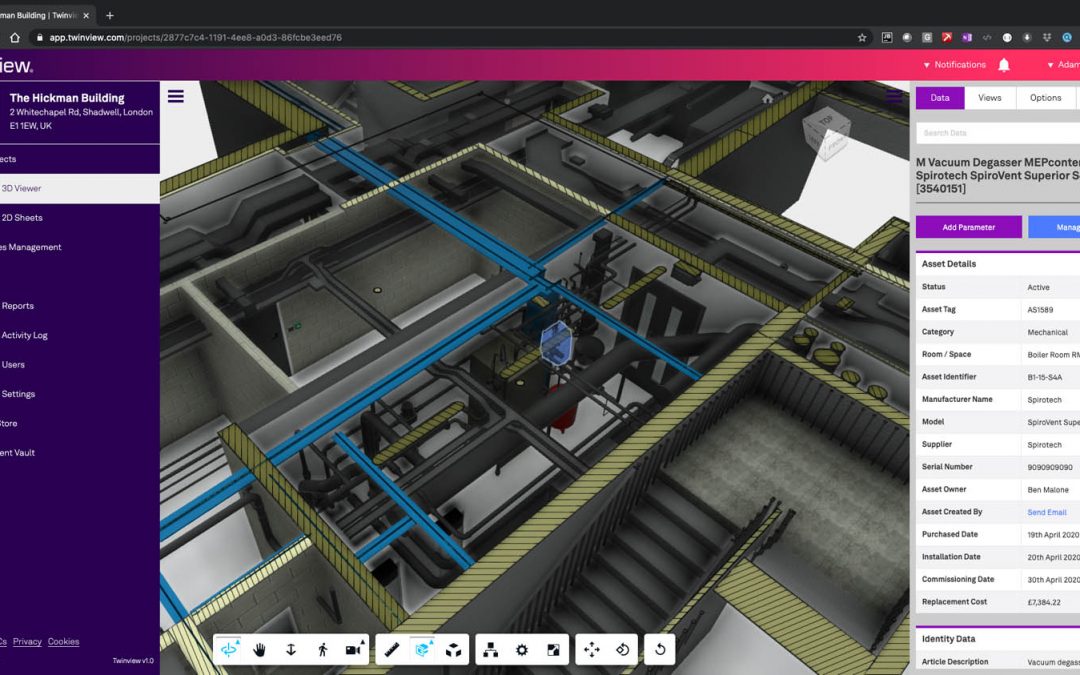Open the camera interactions tool
The image size is (1080, 675).
354,650
